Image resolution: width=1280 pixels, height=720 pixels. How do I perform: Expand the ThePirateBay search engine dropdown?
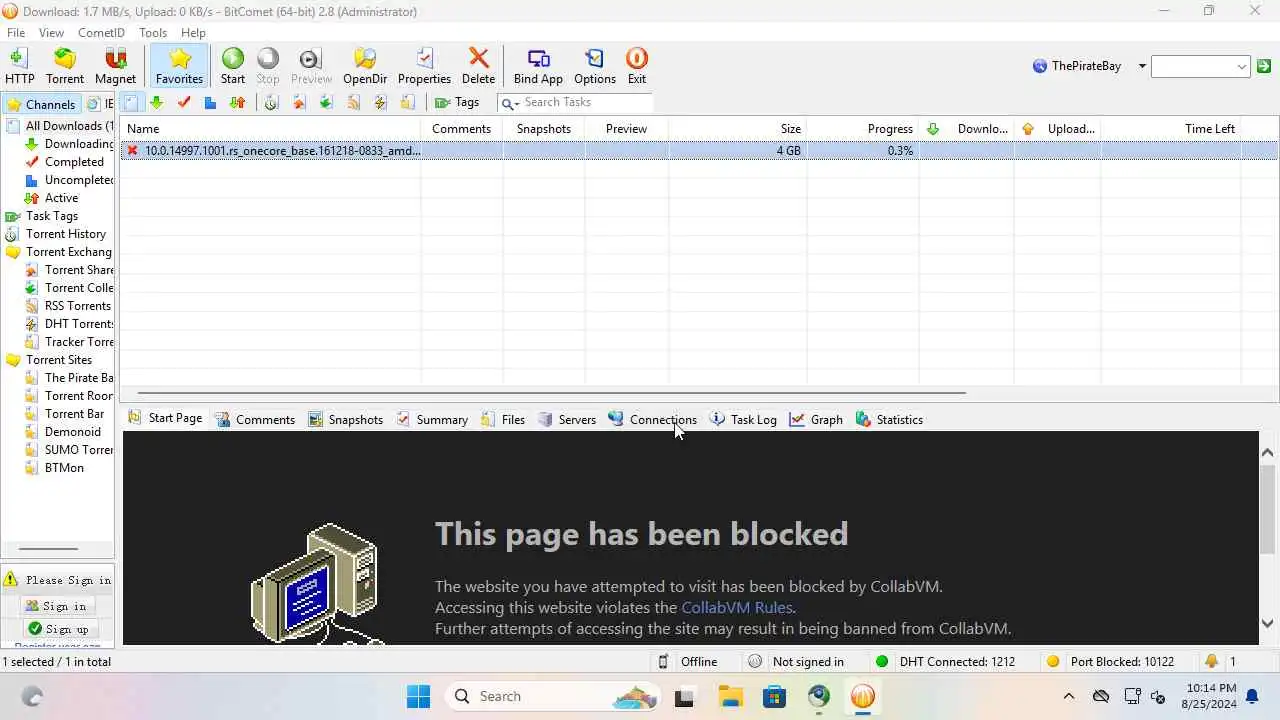(x=1142, y=67)
